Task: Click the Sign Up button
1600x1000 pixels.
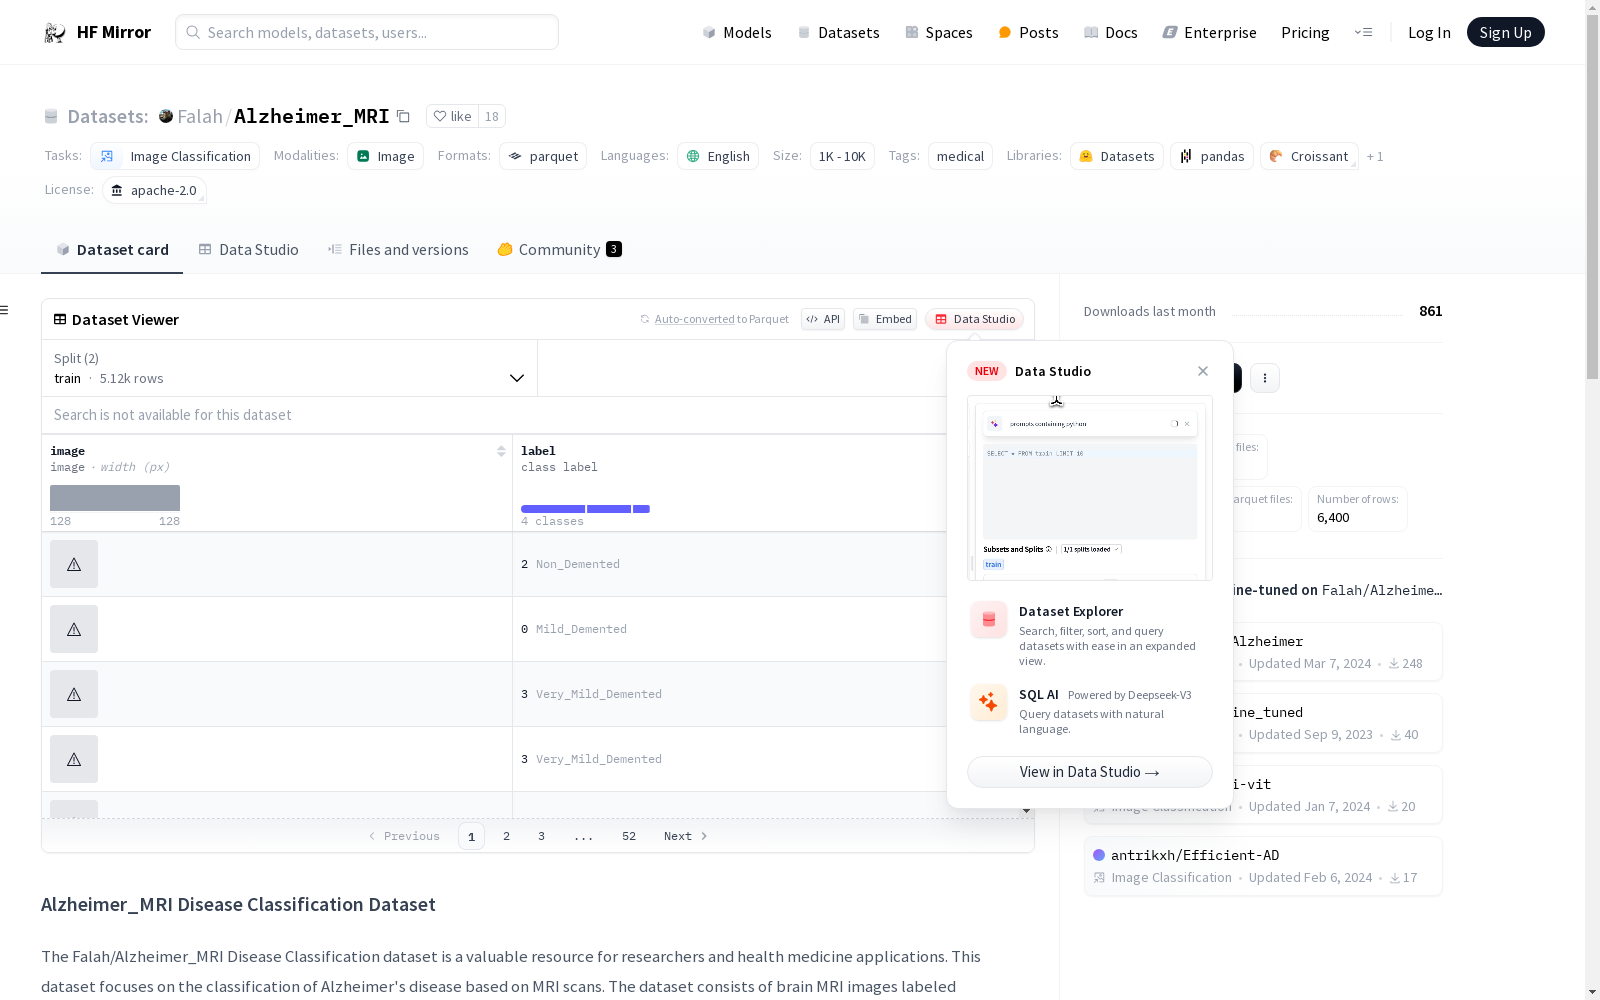Action: point(1506,32)
